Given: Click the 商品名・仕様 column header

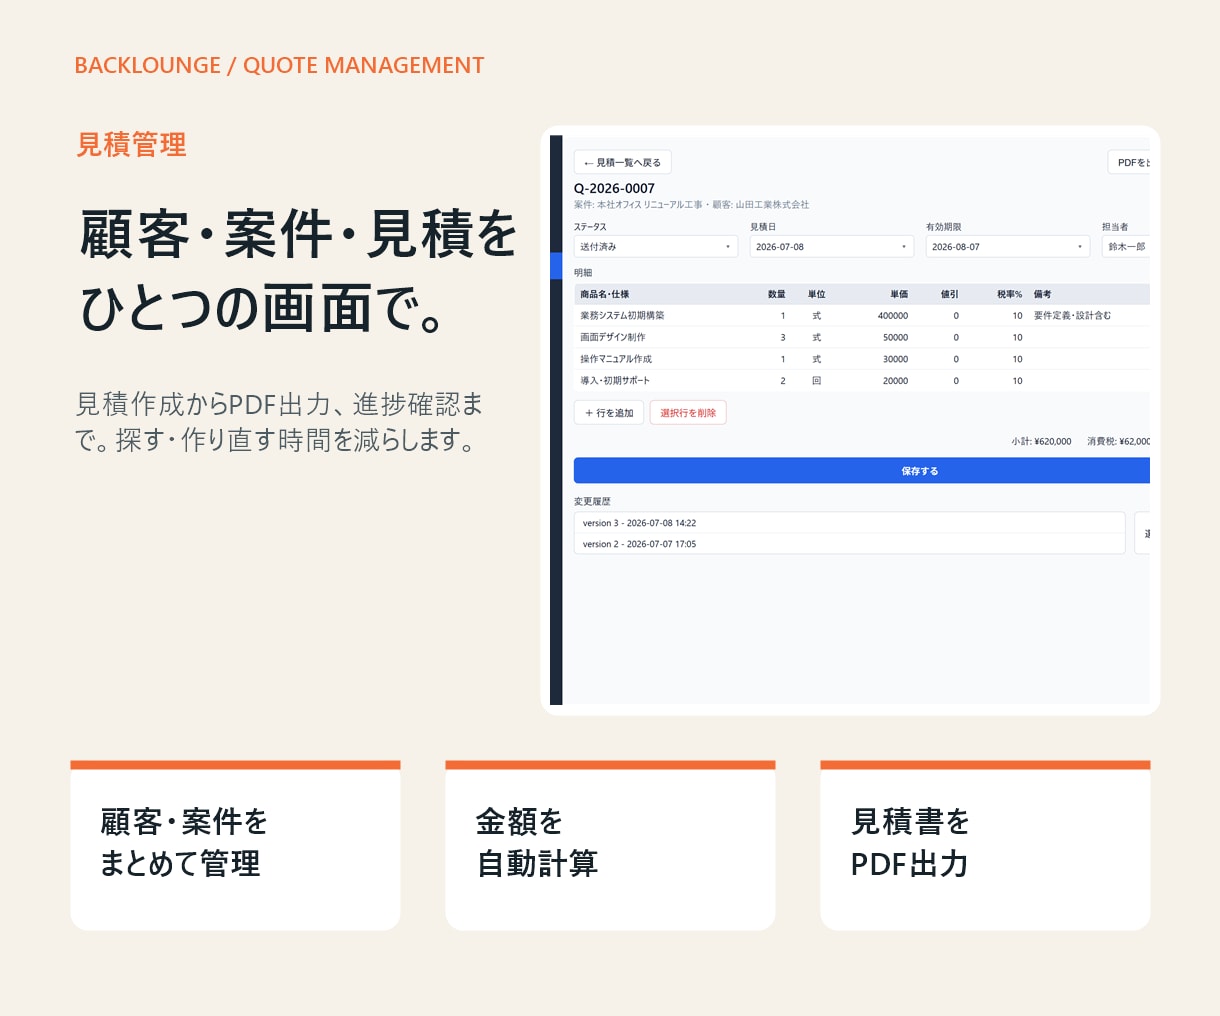Looking at the screenshot, I should pos(605,294).
